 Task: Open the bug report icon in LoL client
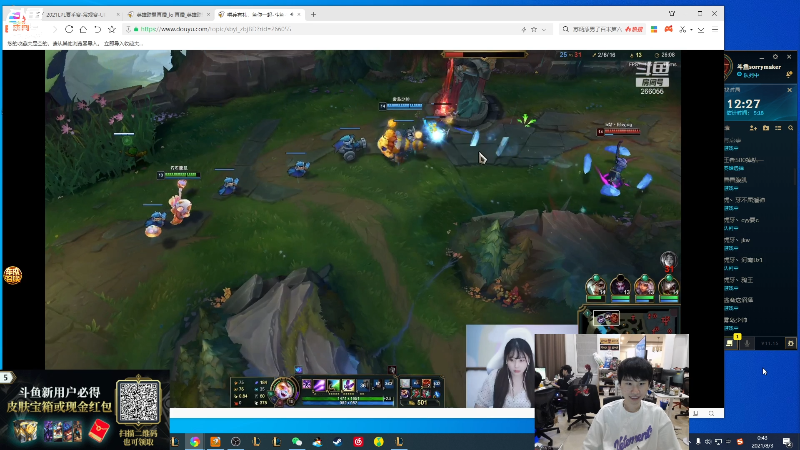point(790,343)
